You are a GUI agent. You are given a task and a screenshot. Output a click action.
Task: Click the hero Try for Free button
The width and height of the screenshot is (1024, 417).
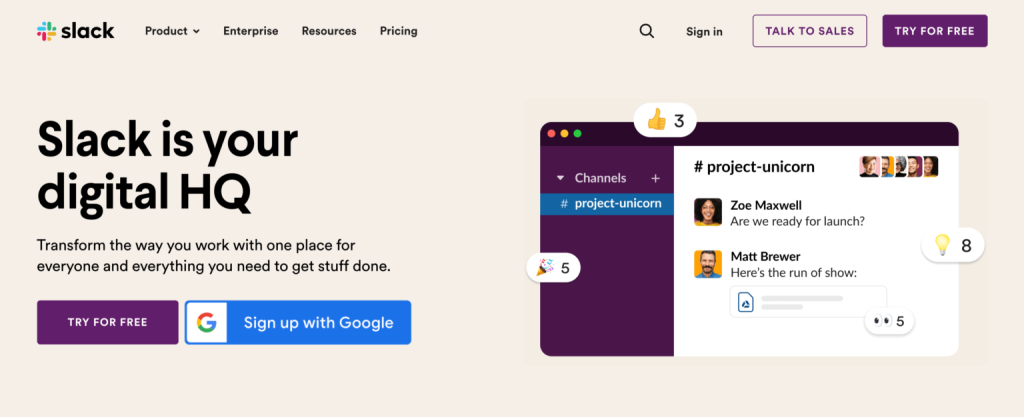108,322
